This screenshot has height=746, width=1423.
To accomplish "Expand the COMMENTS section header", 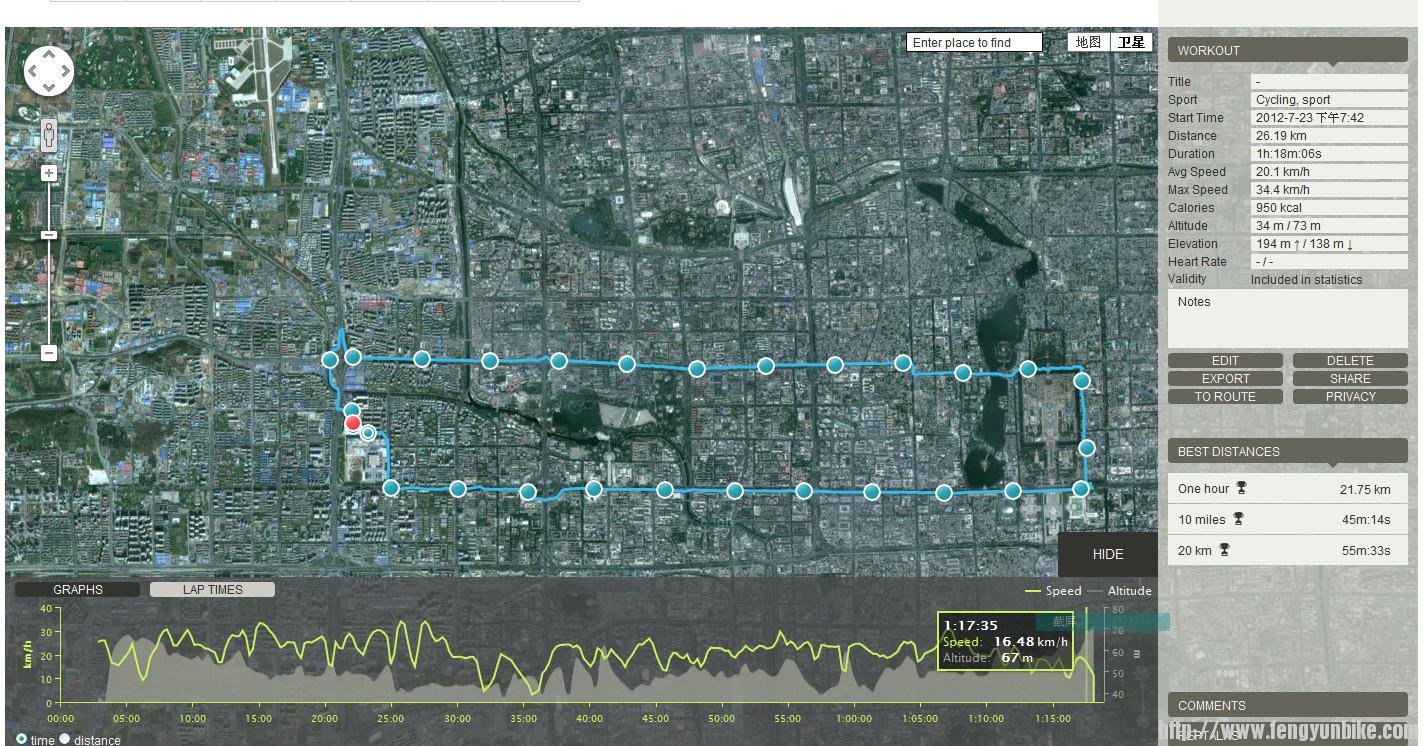I will tap(1287, 705).
